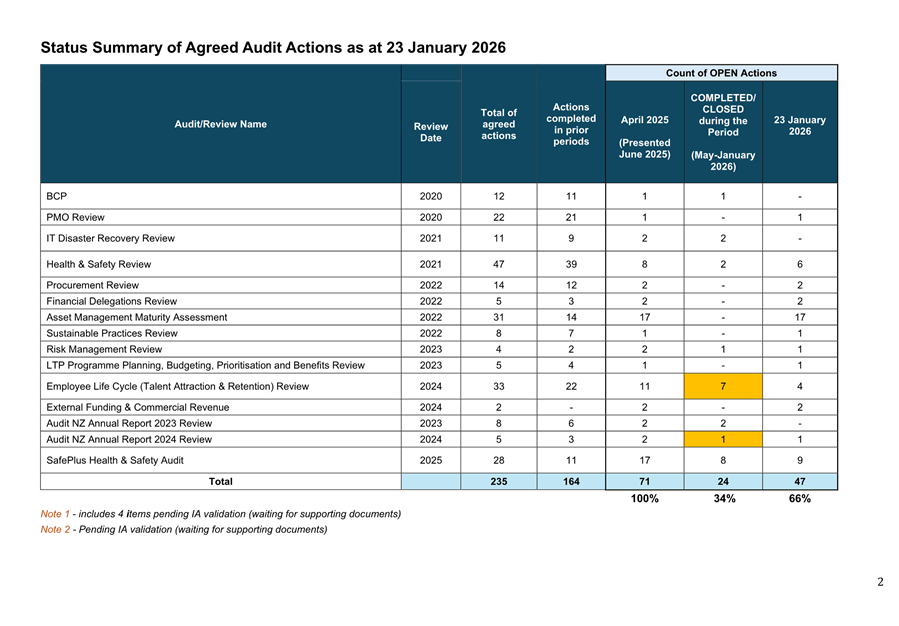Click the orange highlighted cell showing 7

[722, 387]
